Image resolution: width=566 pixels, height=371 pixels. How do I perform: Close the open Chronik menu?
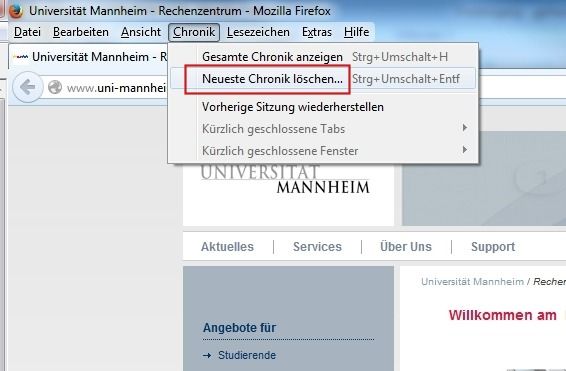pyautogui.click(x=194, y=32)
